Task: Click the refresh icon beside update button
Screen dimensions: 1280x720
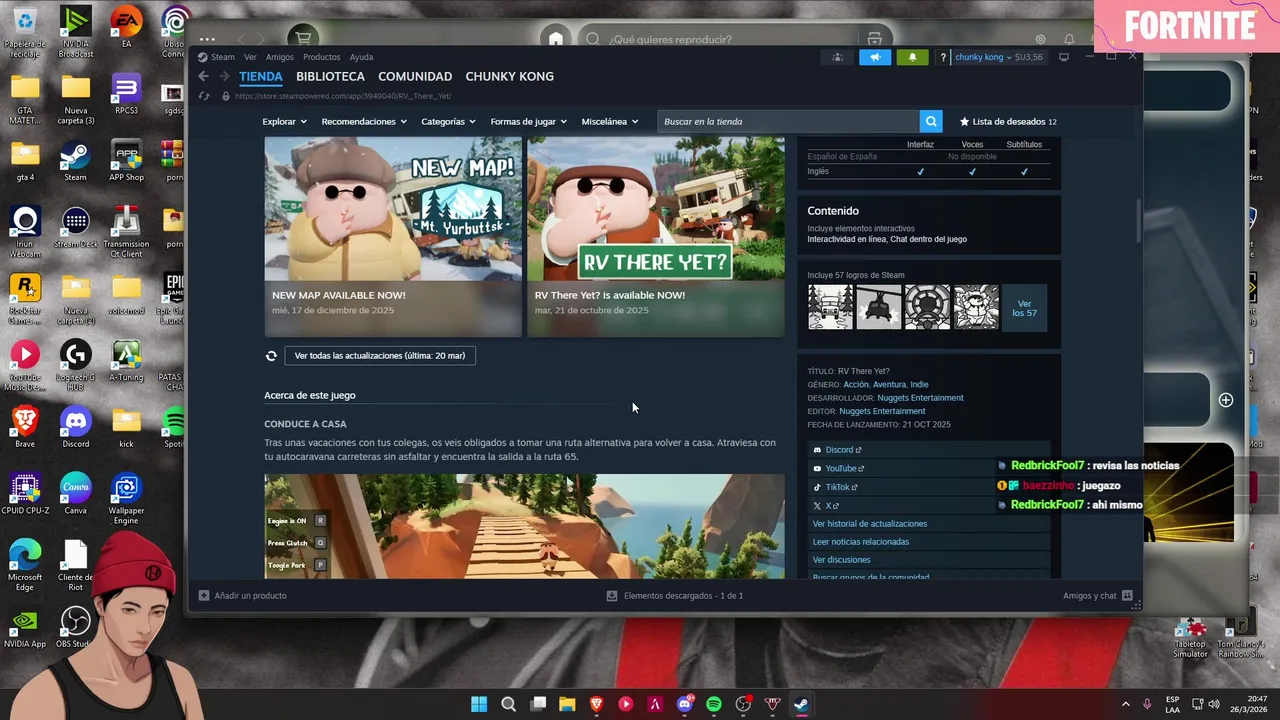Action: coord(271,355)
